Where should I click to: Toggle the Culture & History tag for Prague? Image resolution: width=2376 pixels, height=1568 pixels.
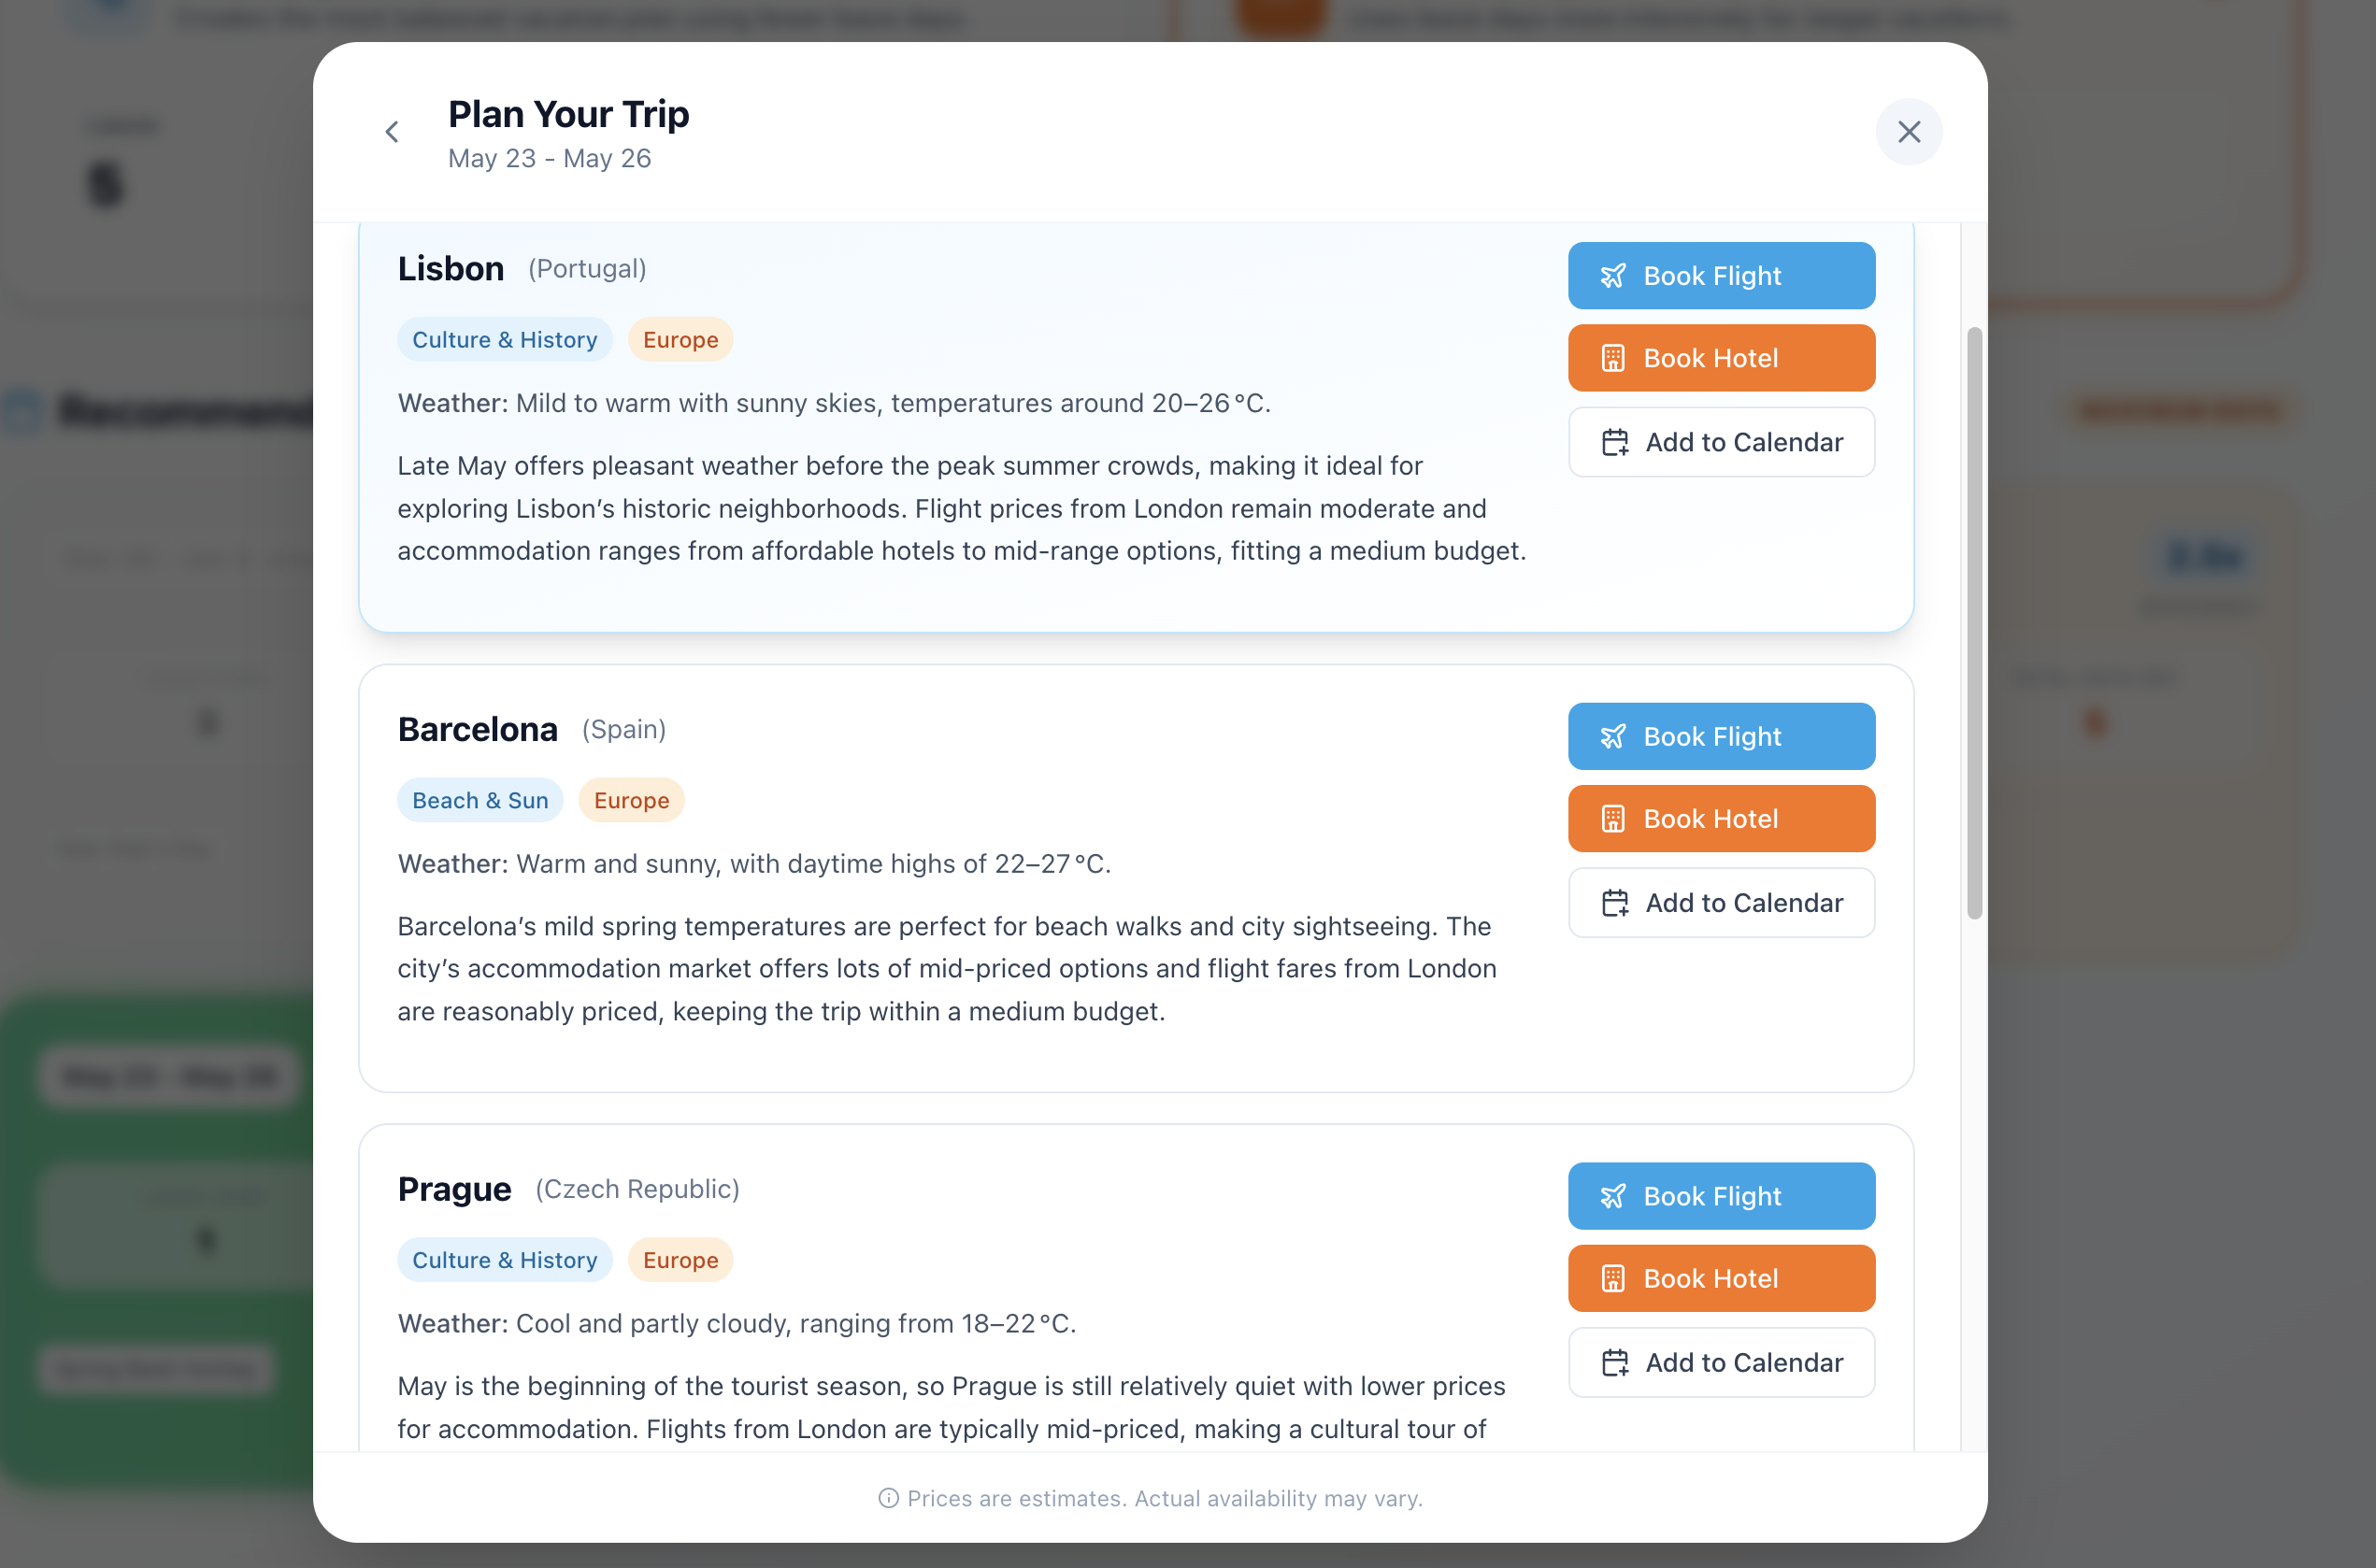pos(504,1259)
